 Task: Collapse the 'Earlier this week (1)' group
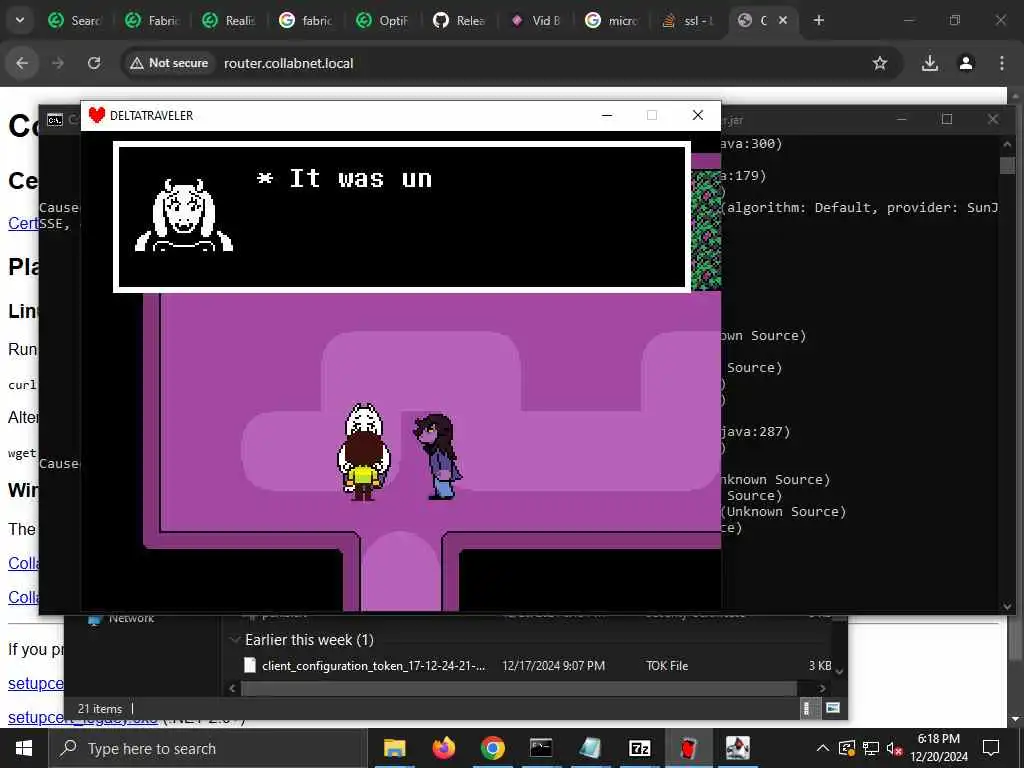(x=234, y=640)
